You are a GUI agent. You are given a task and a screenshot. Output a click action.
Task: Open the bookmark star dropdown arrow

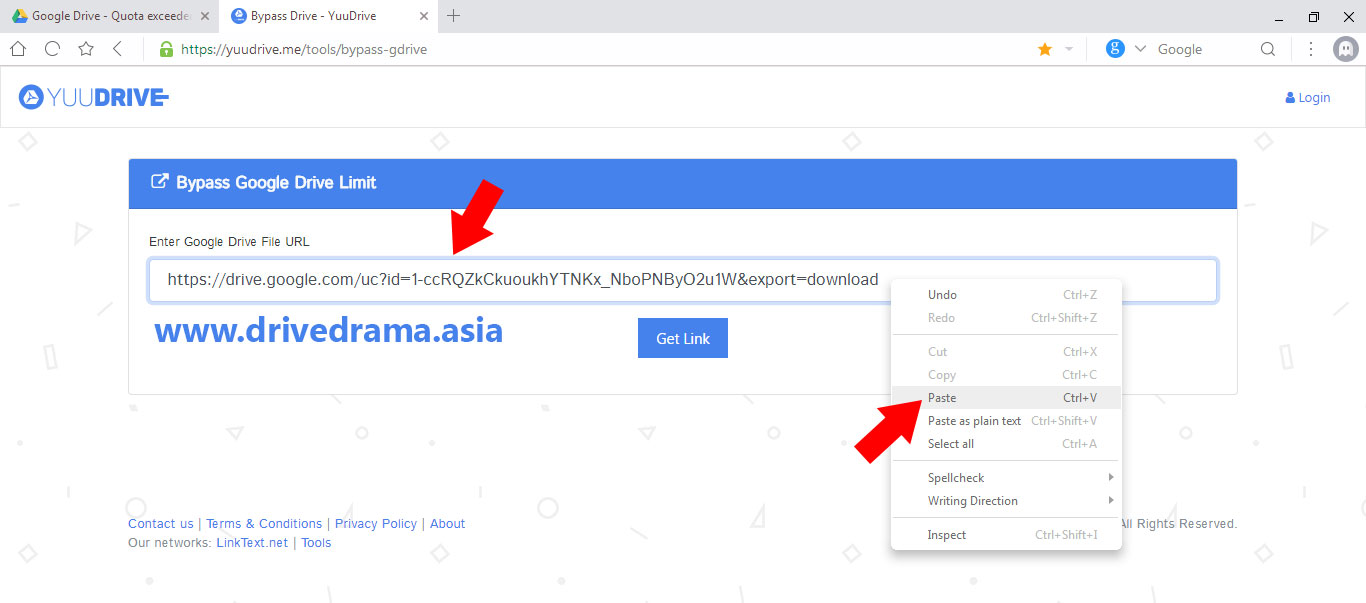coord(1068,49)
